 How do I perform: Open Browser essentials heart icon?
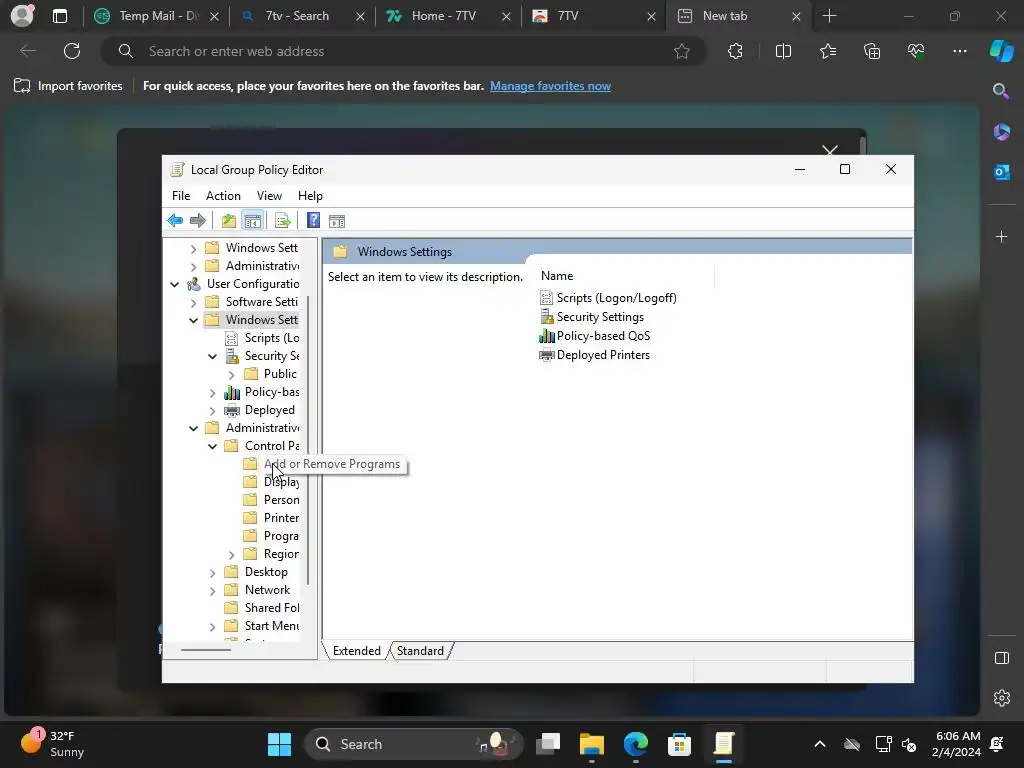[916, 51]
